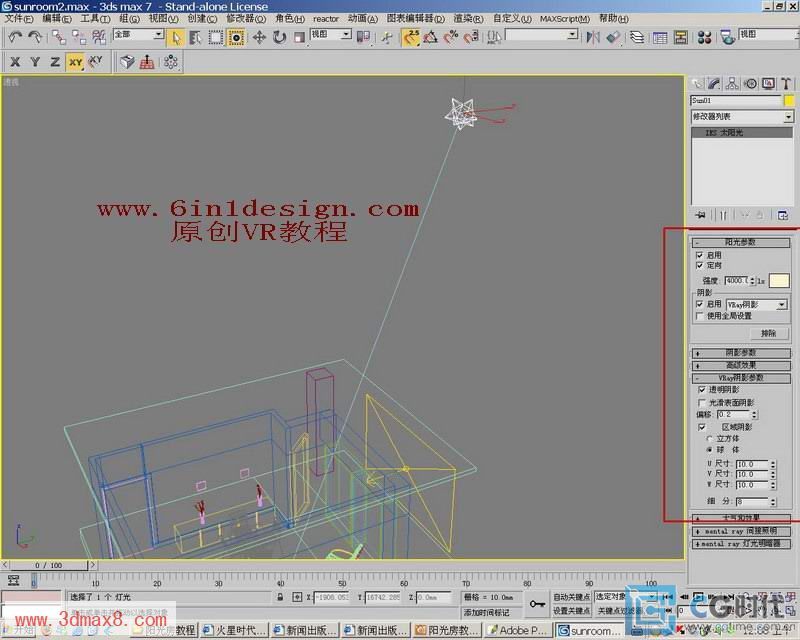Switch to the Motion panel tab
Viewport: 800px width, 640px height.
coord(751,84)
